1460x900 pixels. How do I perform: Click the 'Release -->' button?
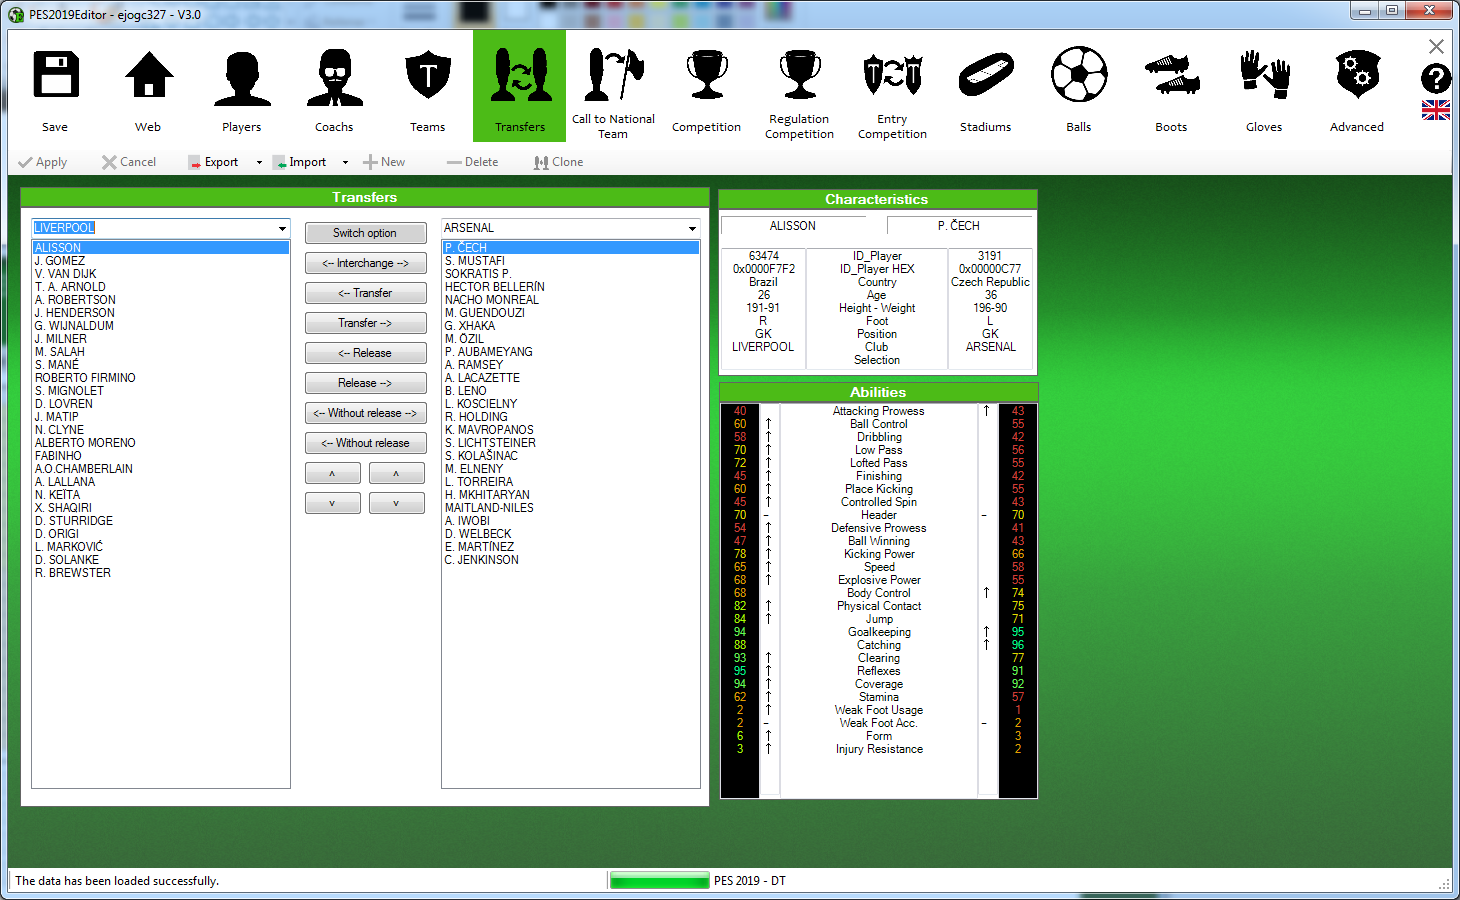click(366, 383)
